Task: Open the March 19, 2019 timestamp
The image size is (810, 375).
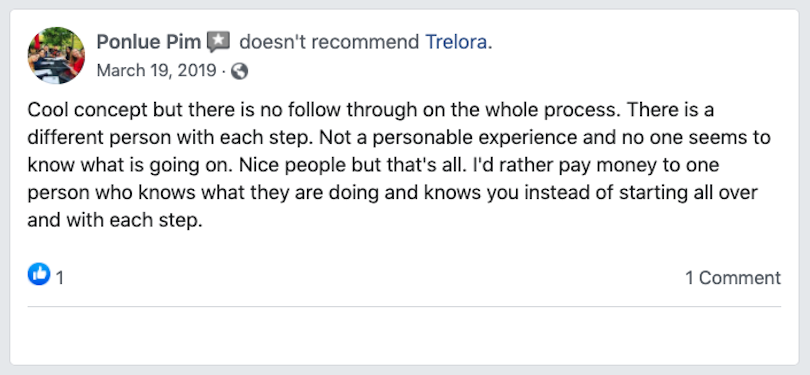Action: point(156,70)
